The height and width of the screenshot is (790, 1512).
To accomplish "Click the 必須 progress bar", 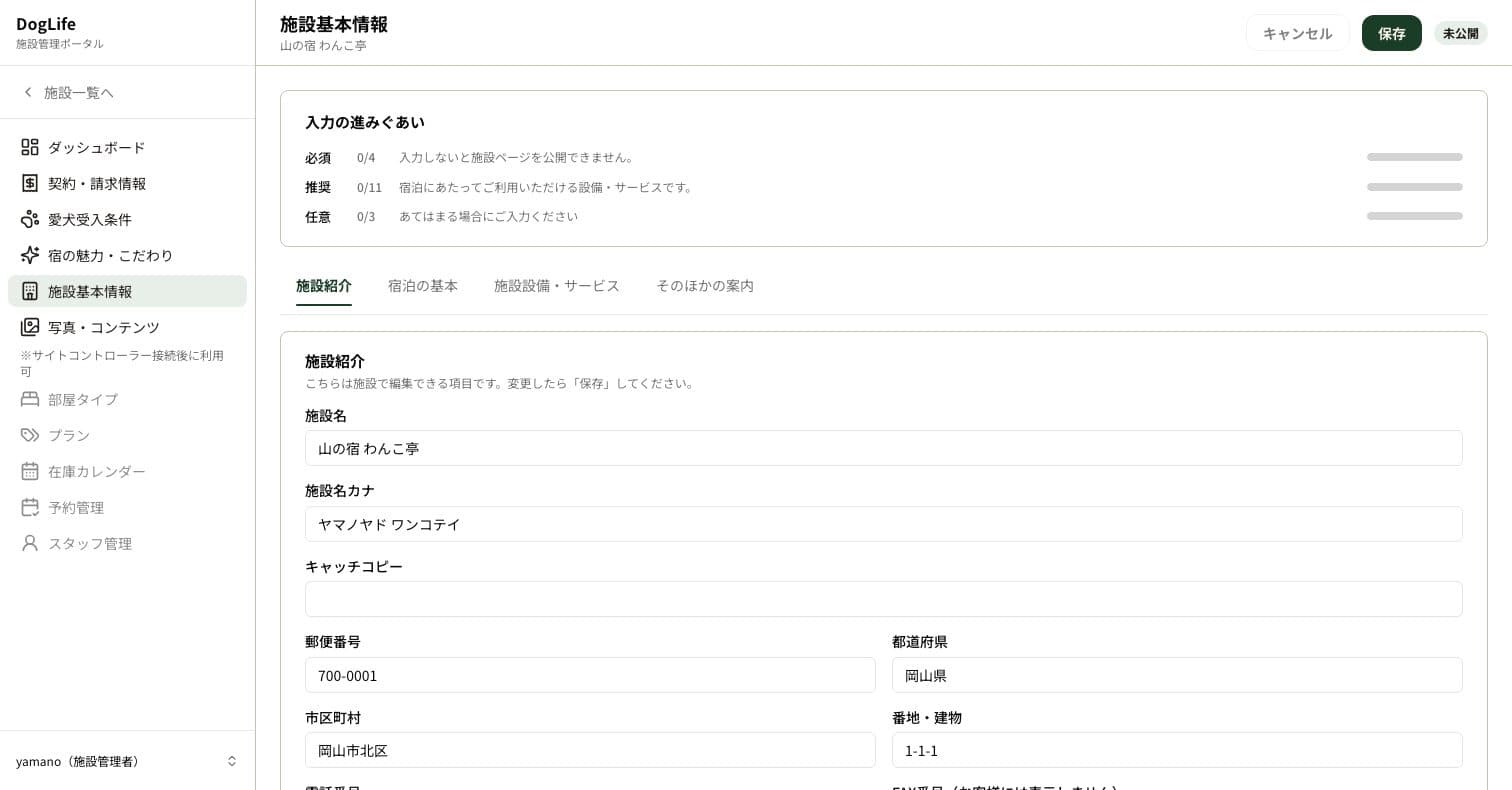I will [1415, 157].
